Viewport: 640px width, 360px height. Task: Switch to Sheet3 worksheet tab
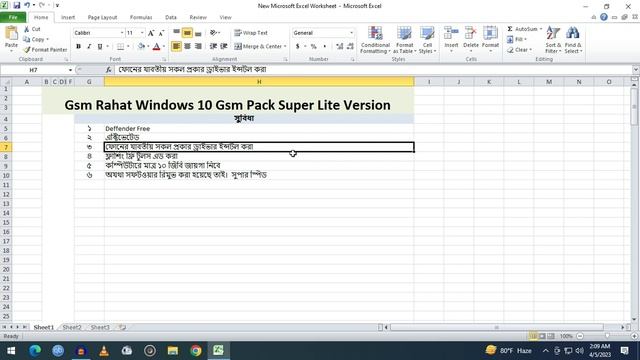100,327
